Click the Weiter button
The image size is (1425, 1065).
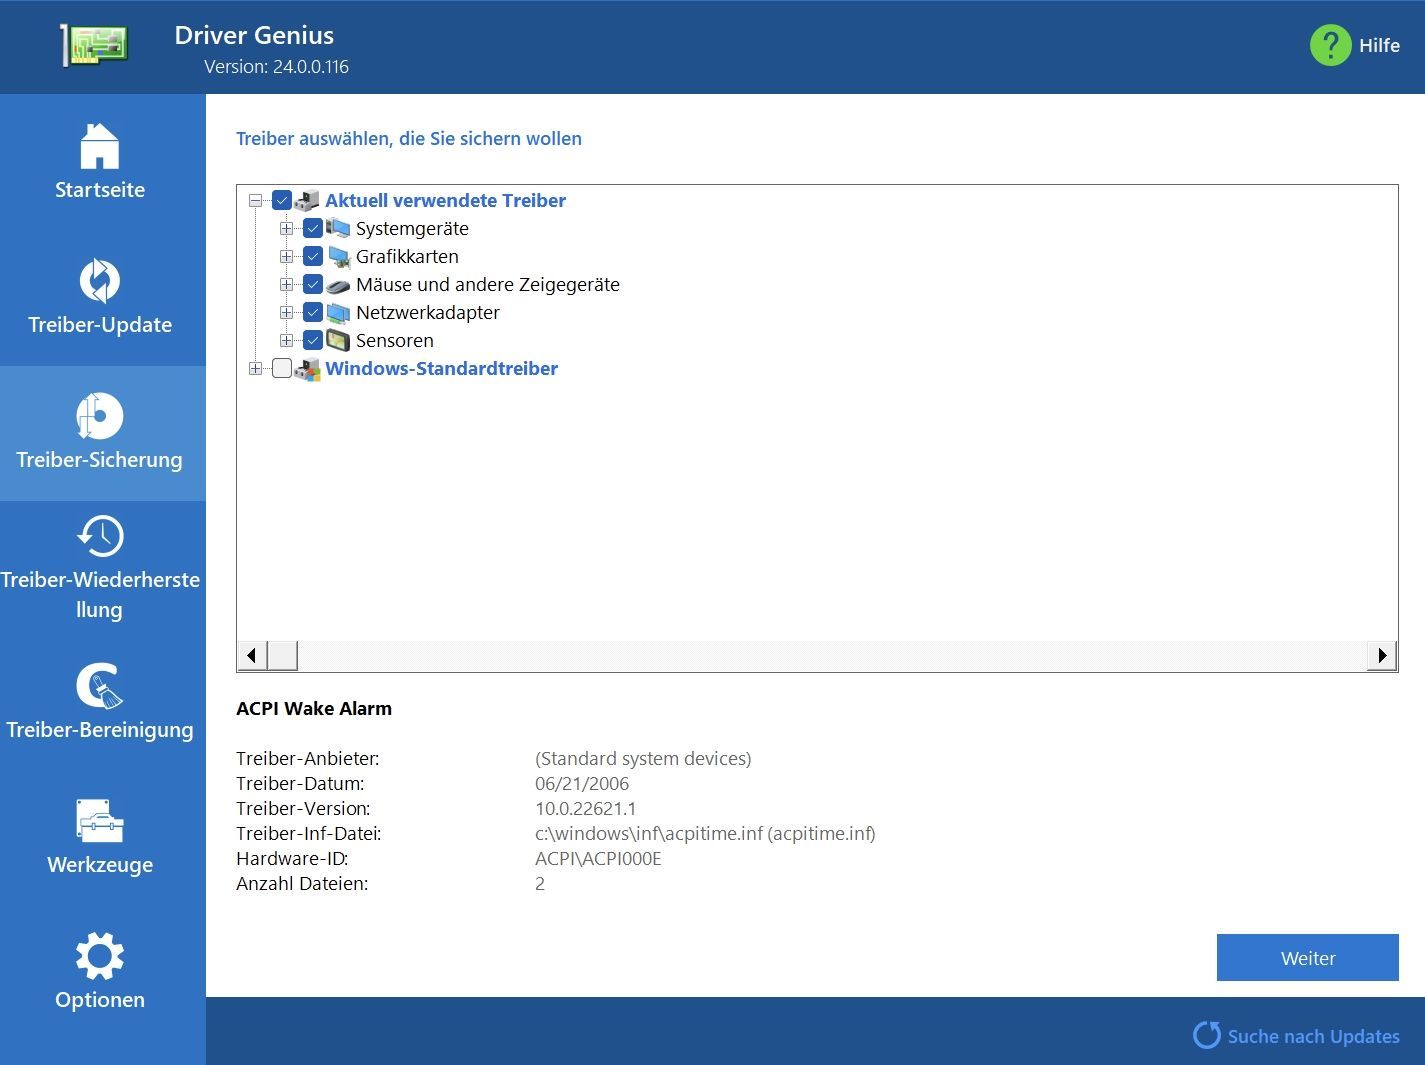[1307, 958]
